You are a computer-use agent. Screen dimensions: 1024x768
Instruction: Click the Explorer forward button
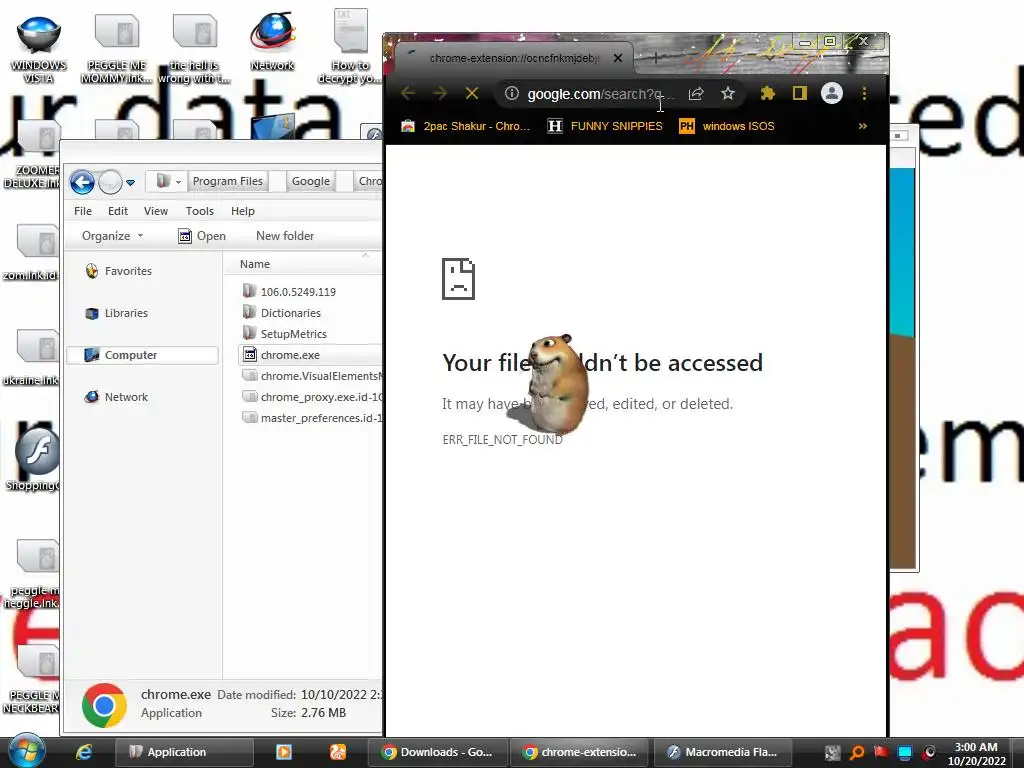[x=110, y=182]
